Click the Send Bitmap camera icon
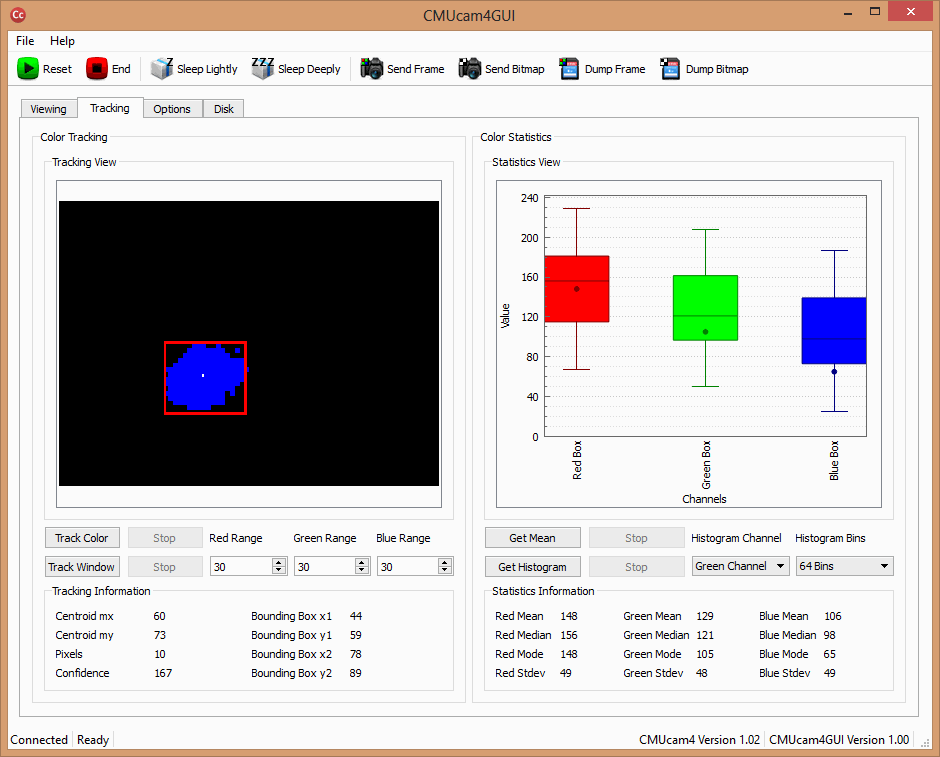Image resolution: width=940 pixels, height=757 pixels. pyautogui.click(x=470, y=68)
